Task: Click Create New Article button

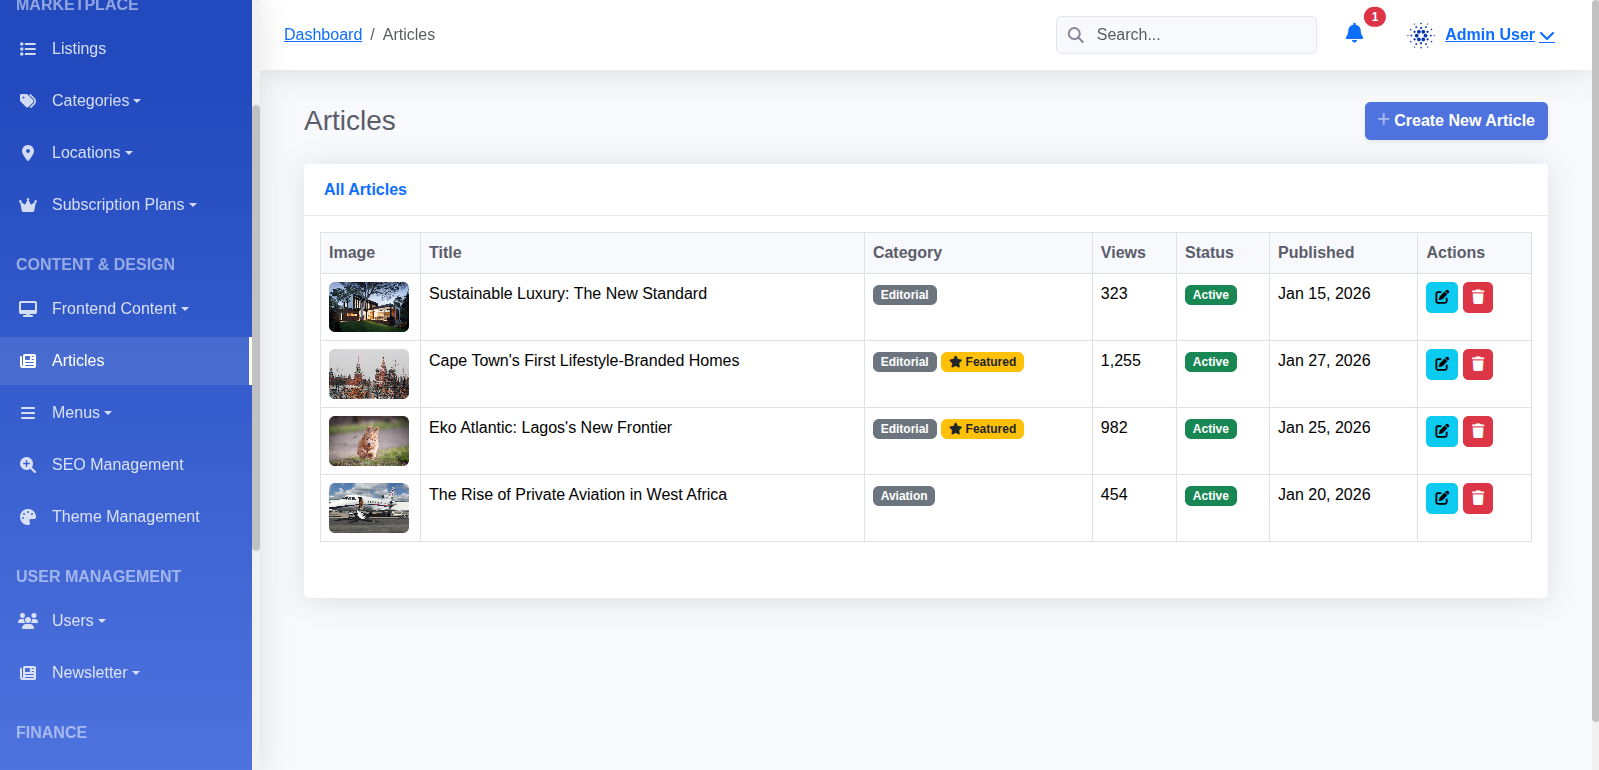Action: [1456, 121]
